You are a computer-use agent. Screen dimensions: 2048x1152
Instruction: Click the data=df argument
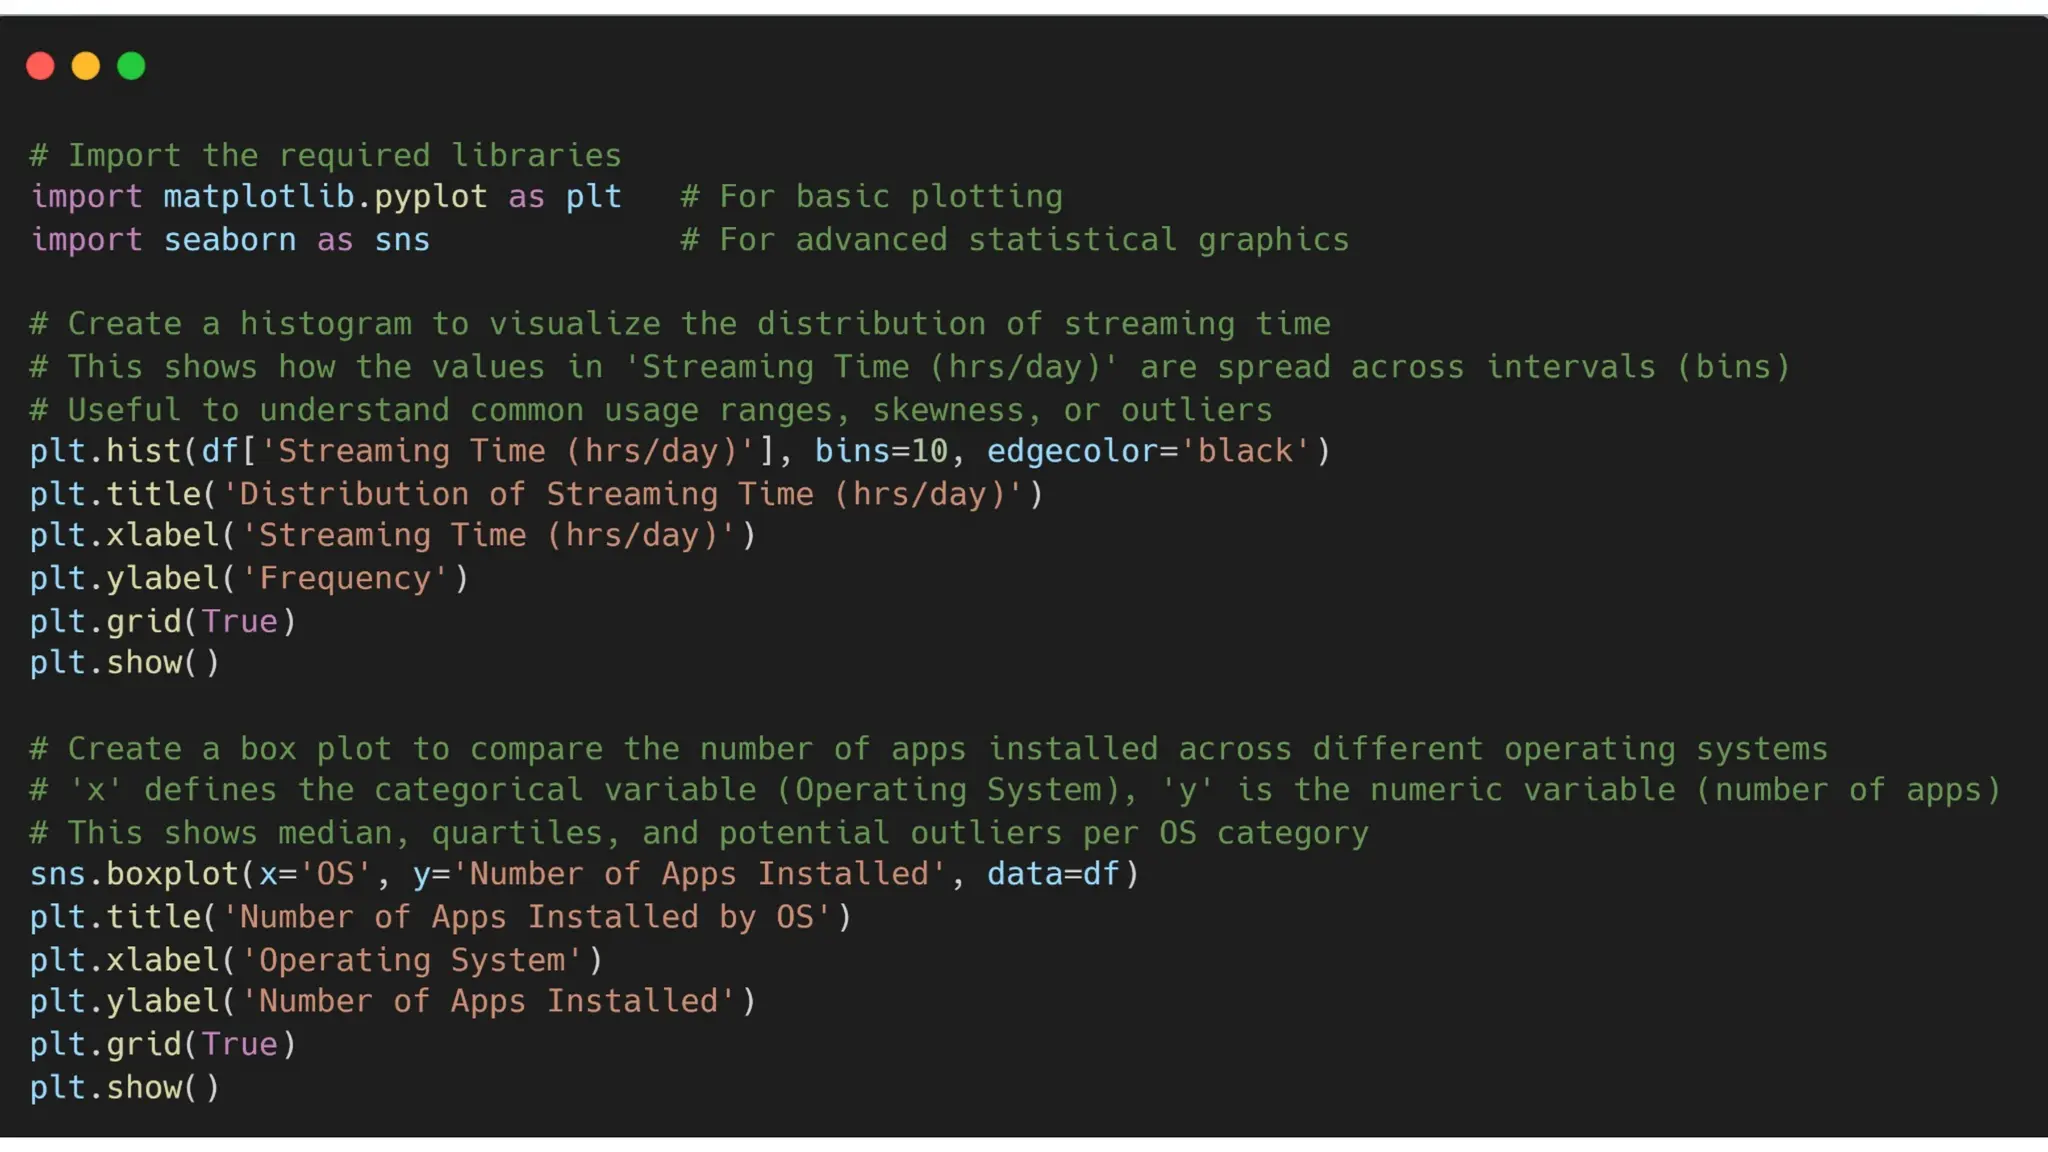click(x=1052, y=874)
